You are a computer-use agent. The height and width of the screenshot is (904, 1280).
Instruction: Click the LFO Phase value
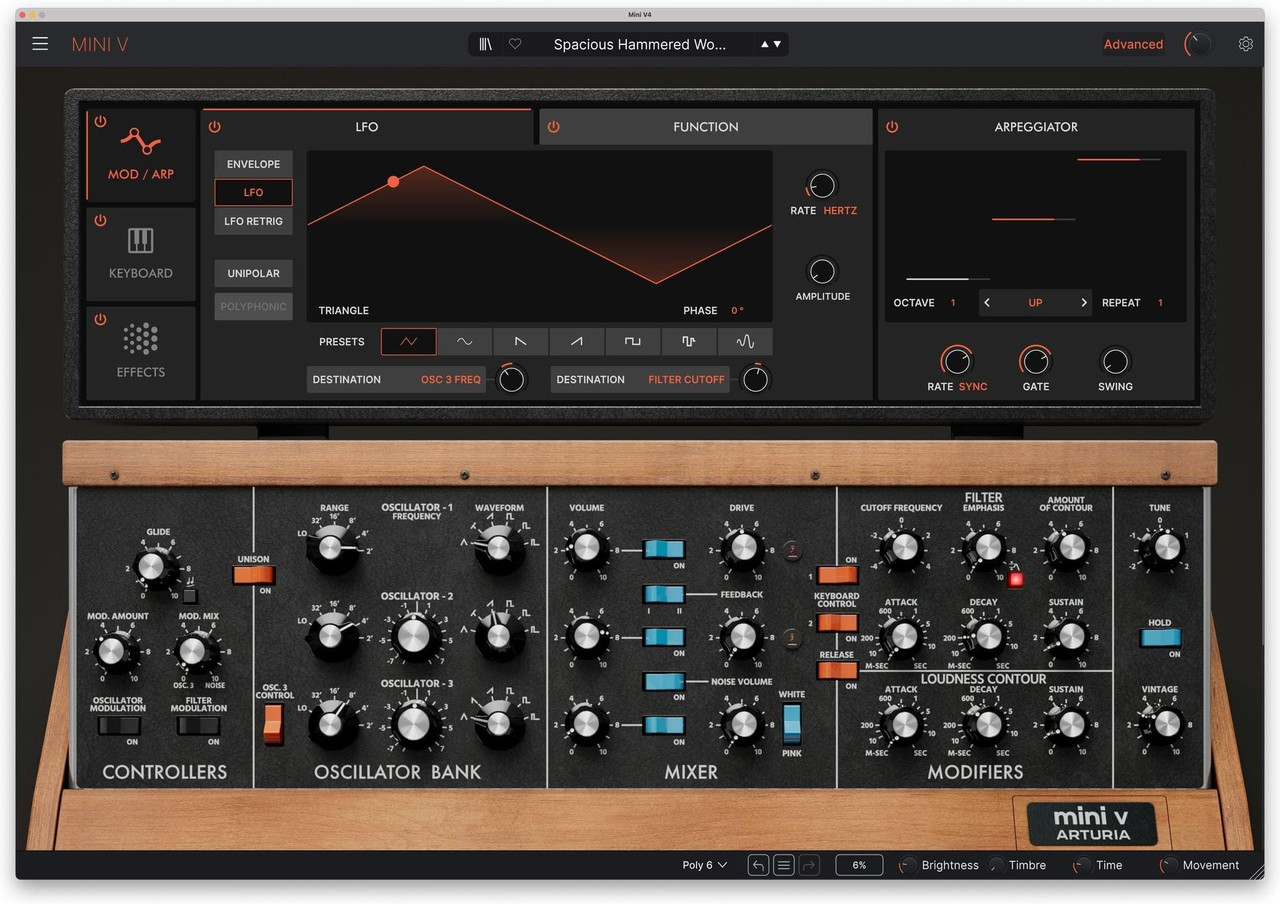(737, 311)
